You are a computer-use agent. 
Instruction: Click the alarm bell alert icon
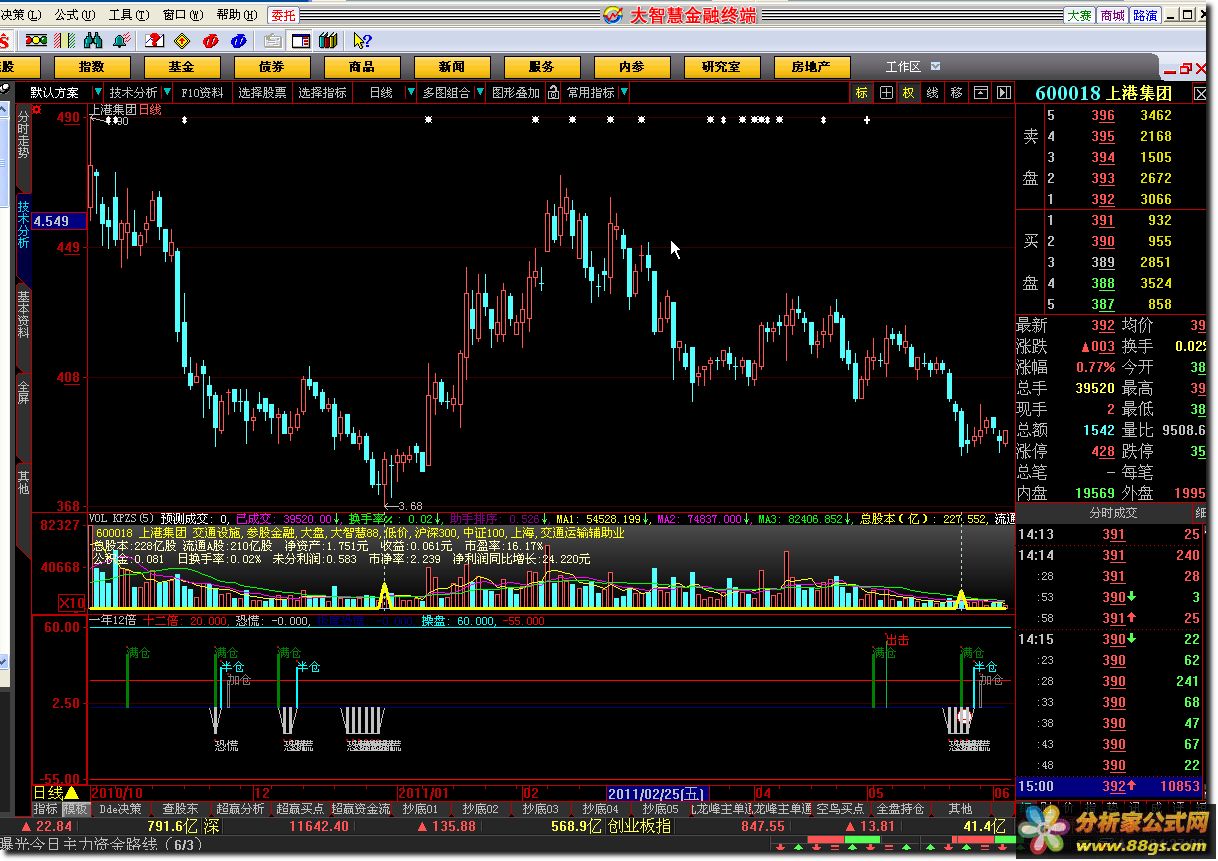click(x=122, y=41)
